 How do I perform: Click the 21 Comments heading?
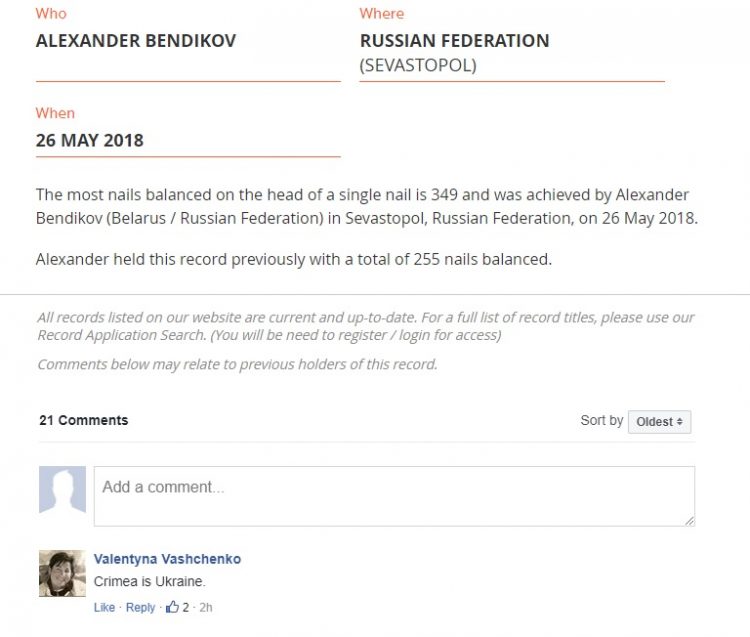[83, 420]
